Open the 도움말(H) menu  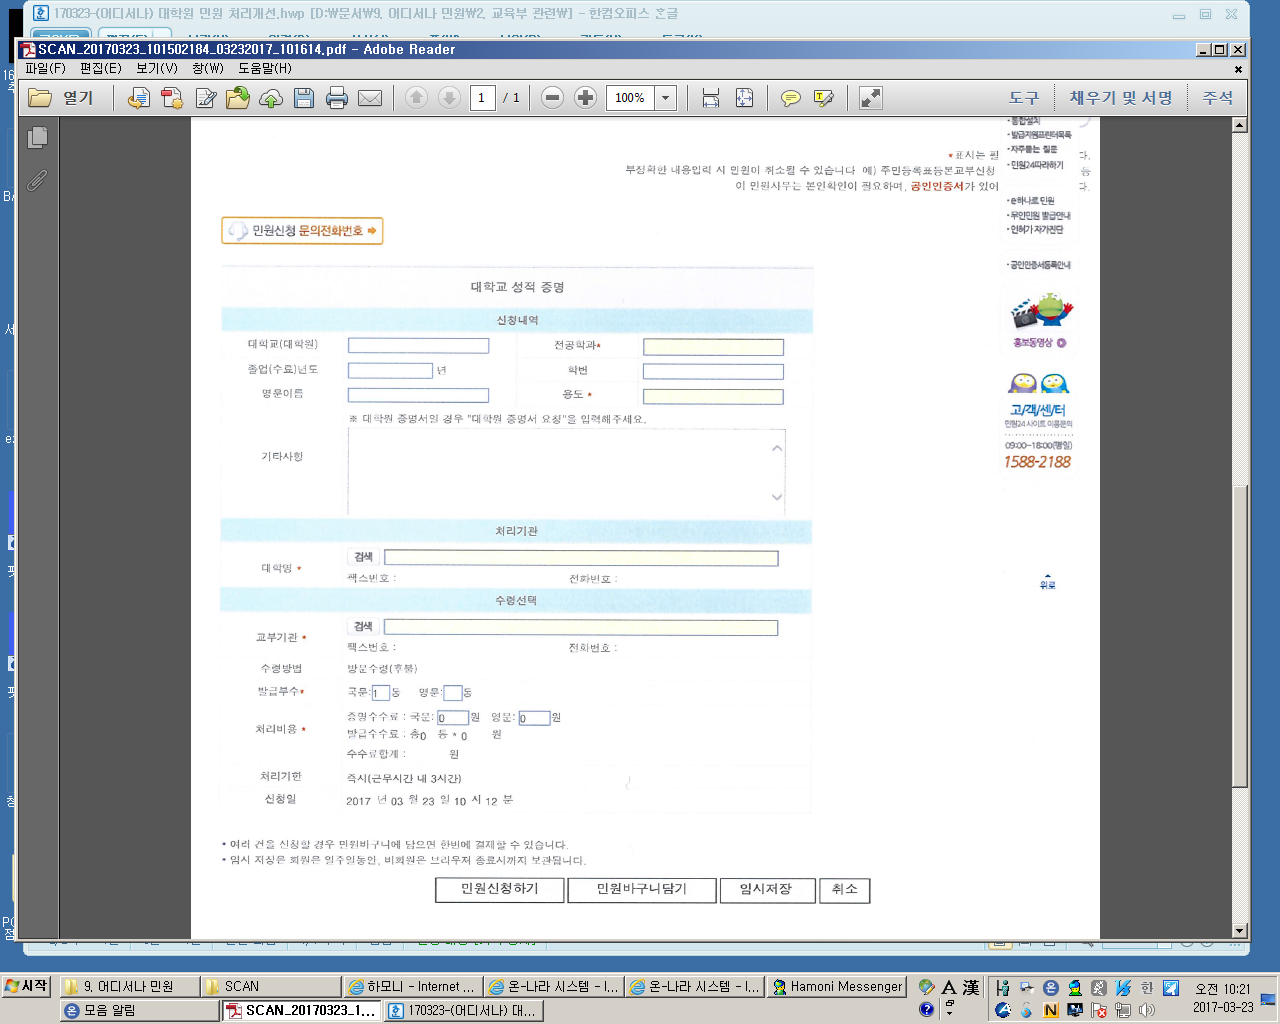[265, 68]
